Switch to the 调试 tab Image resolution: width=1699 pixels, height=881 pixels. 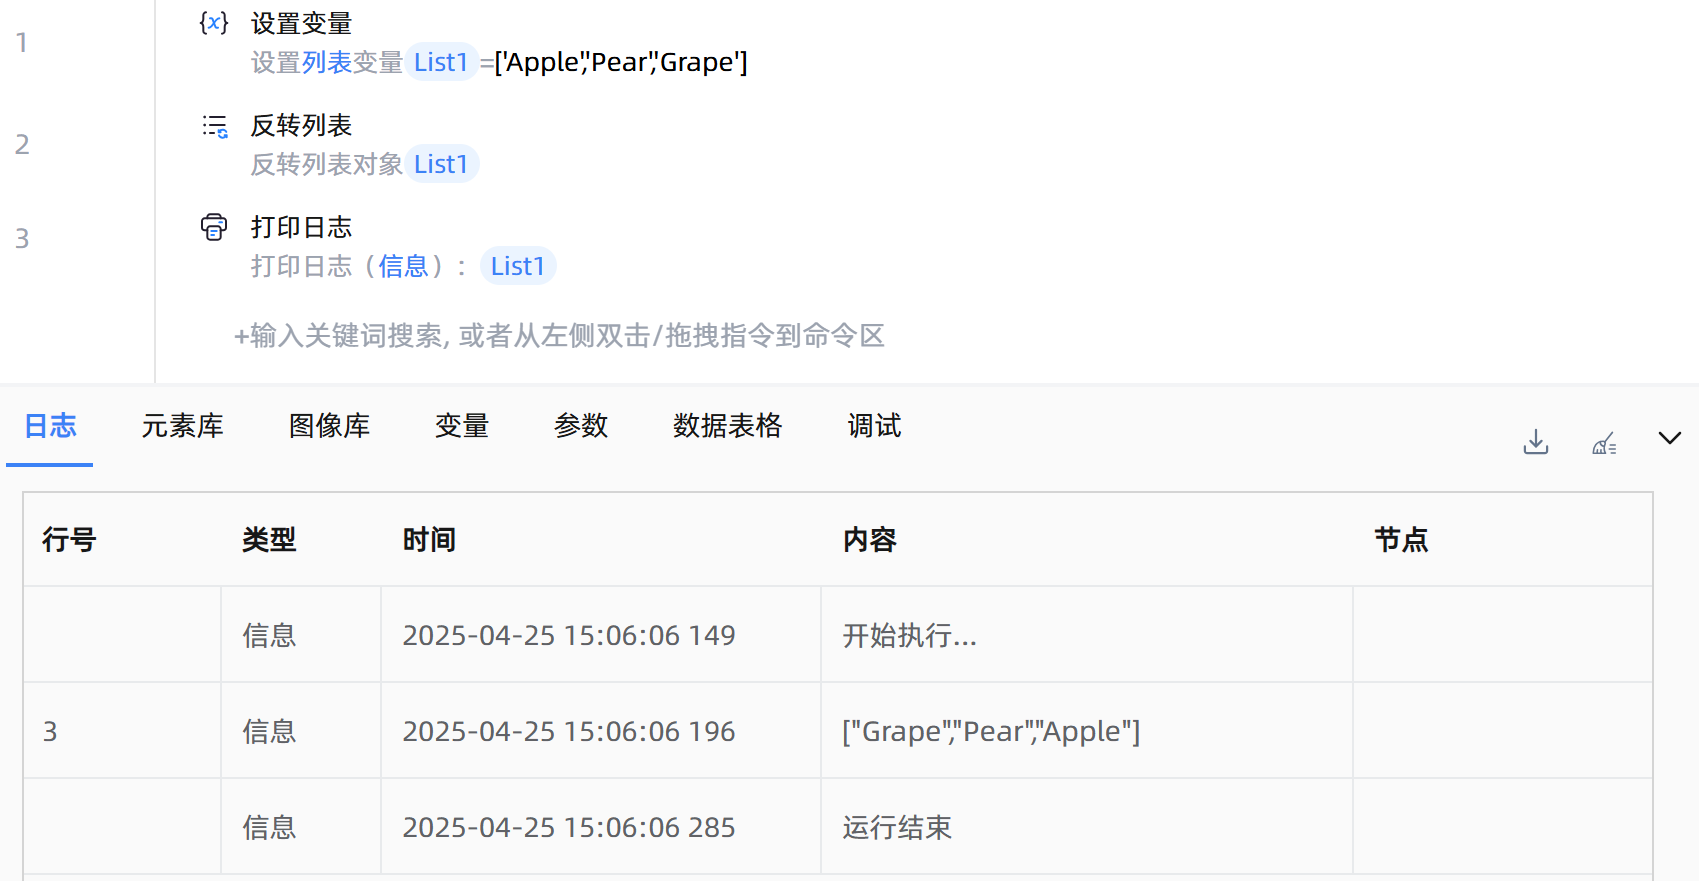[x=874, y=426]
